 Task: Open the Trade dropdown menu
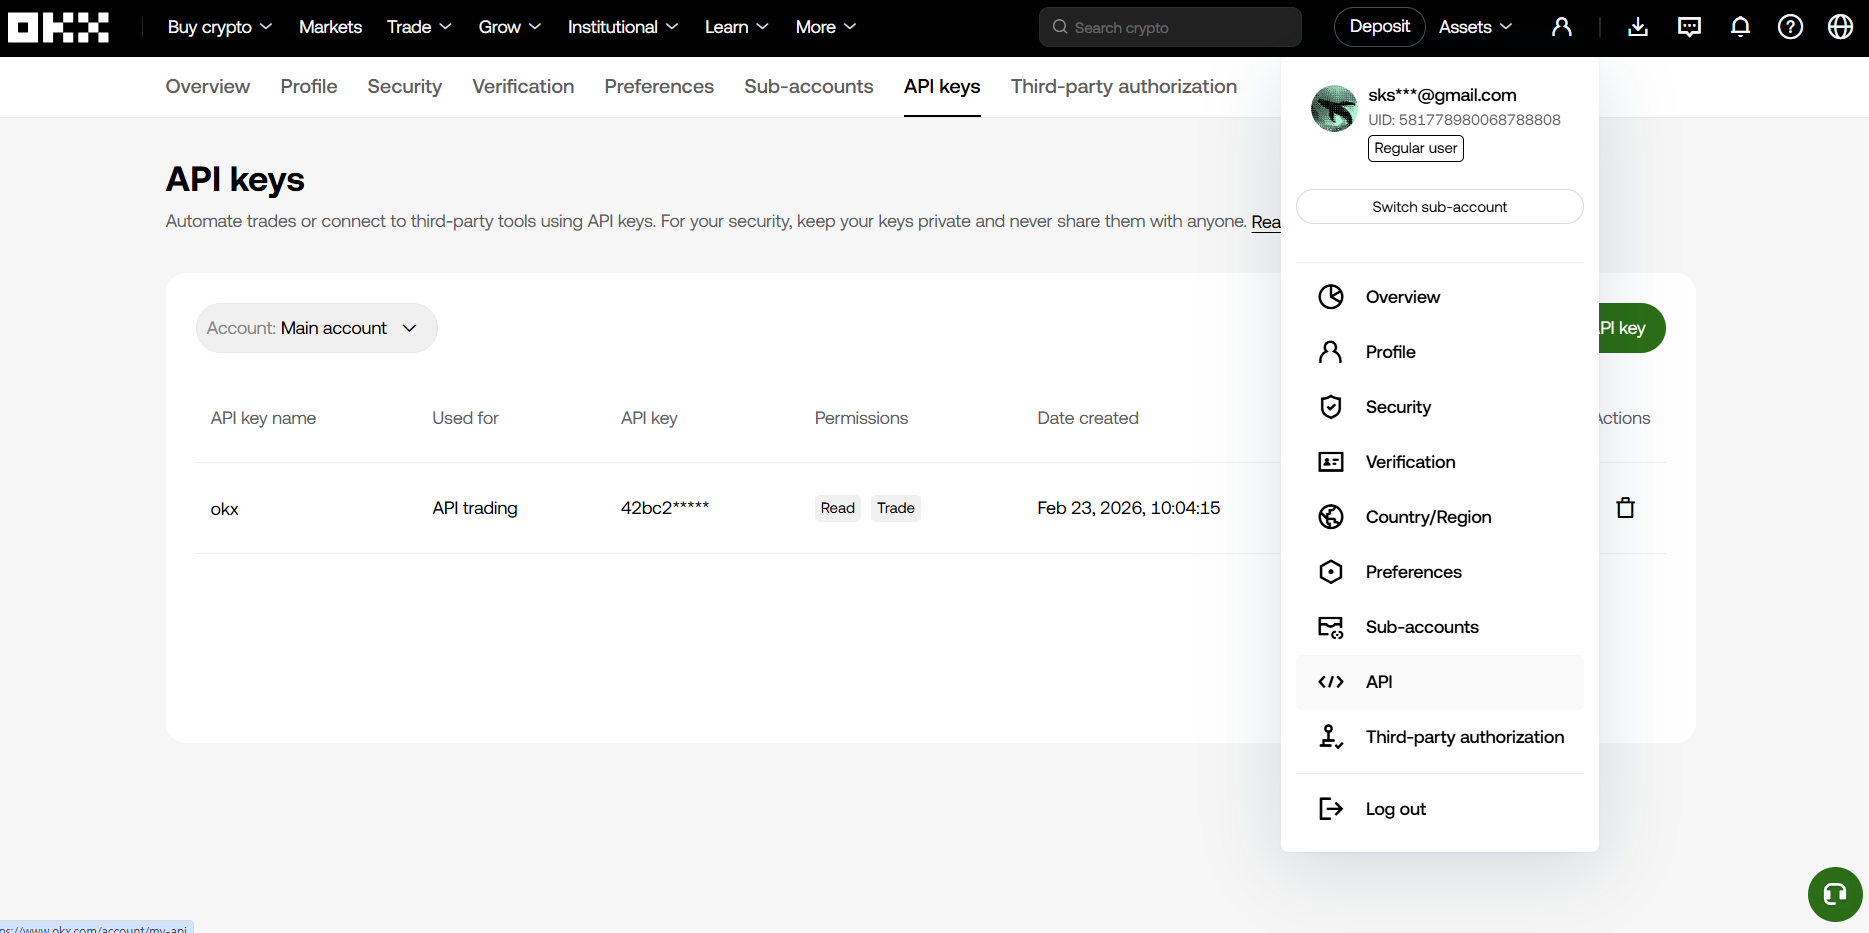click(x=419, y=27)
